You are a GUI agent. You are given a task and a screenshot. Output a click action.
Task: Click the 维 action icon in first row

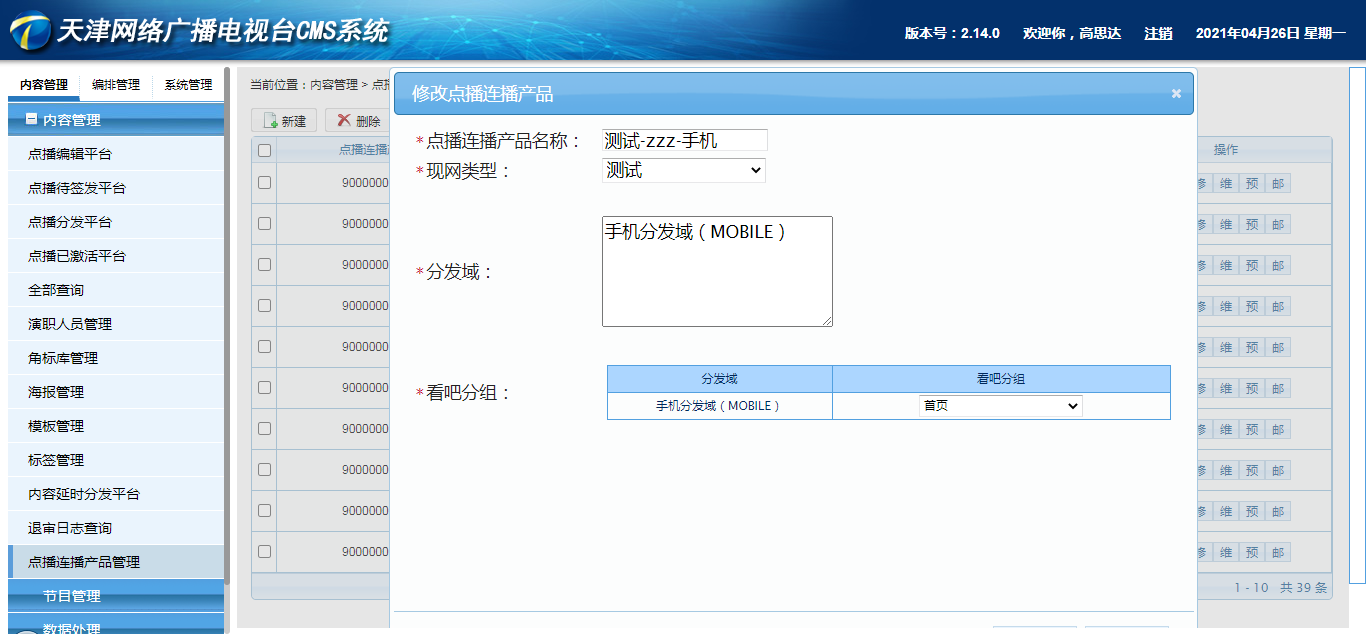pos(1226,183)
